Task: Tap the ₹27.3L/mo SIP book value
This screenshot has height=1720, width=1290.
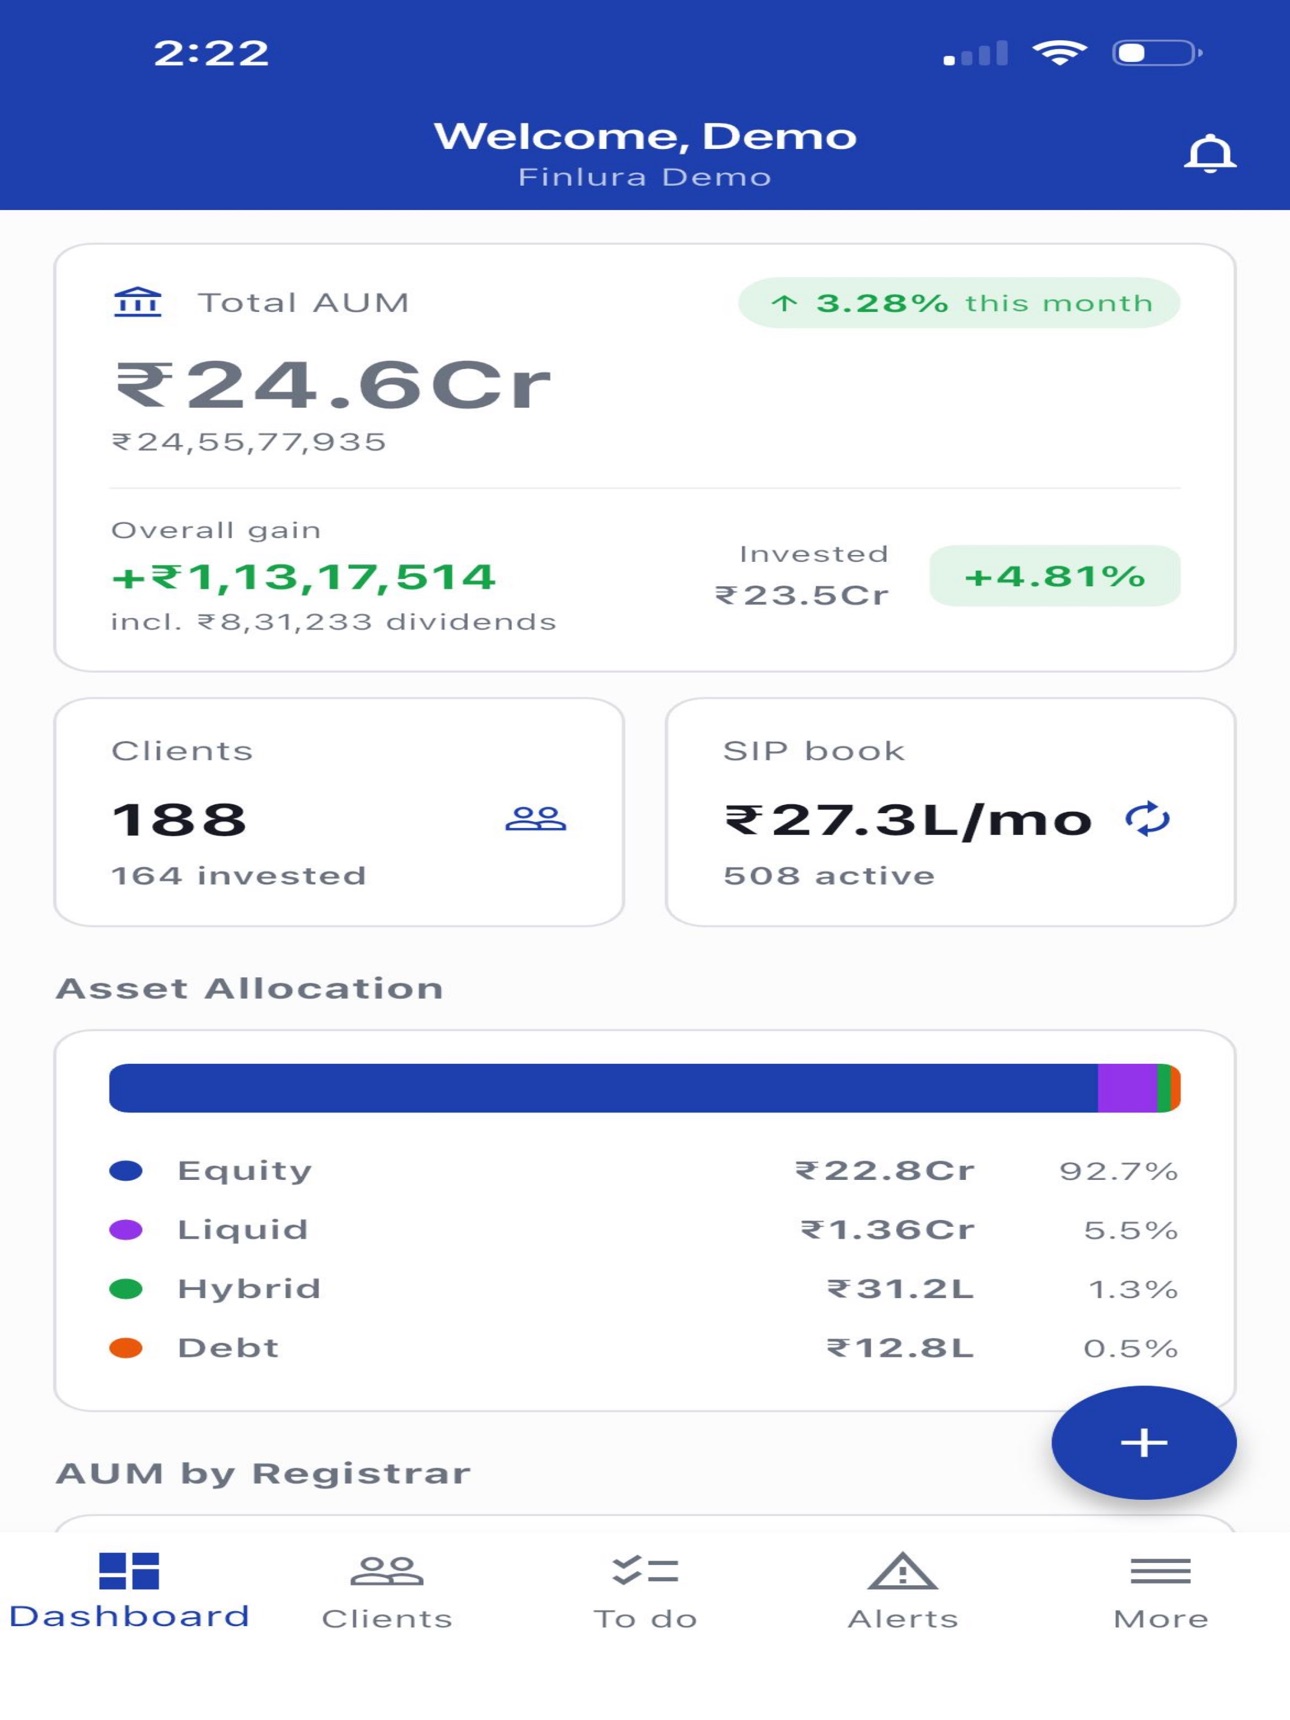Action: (x=908, y=820)
